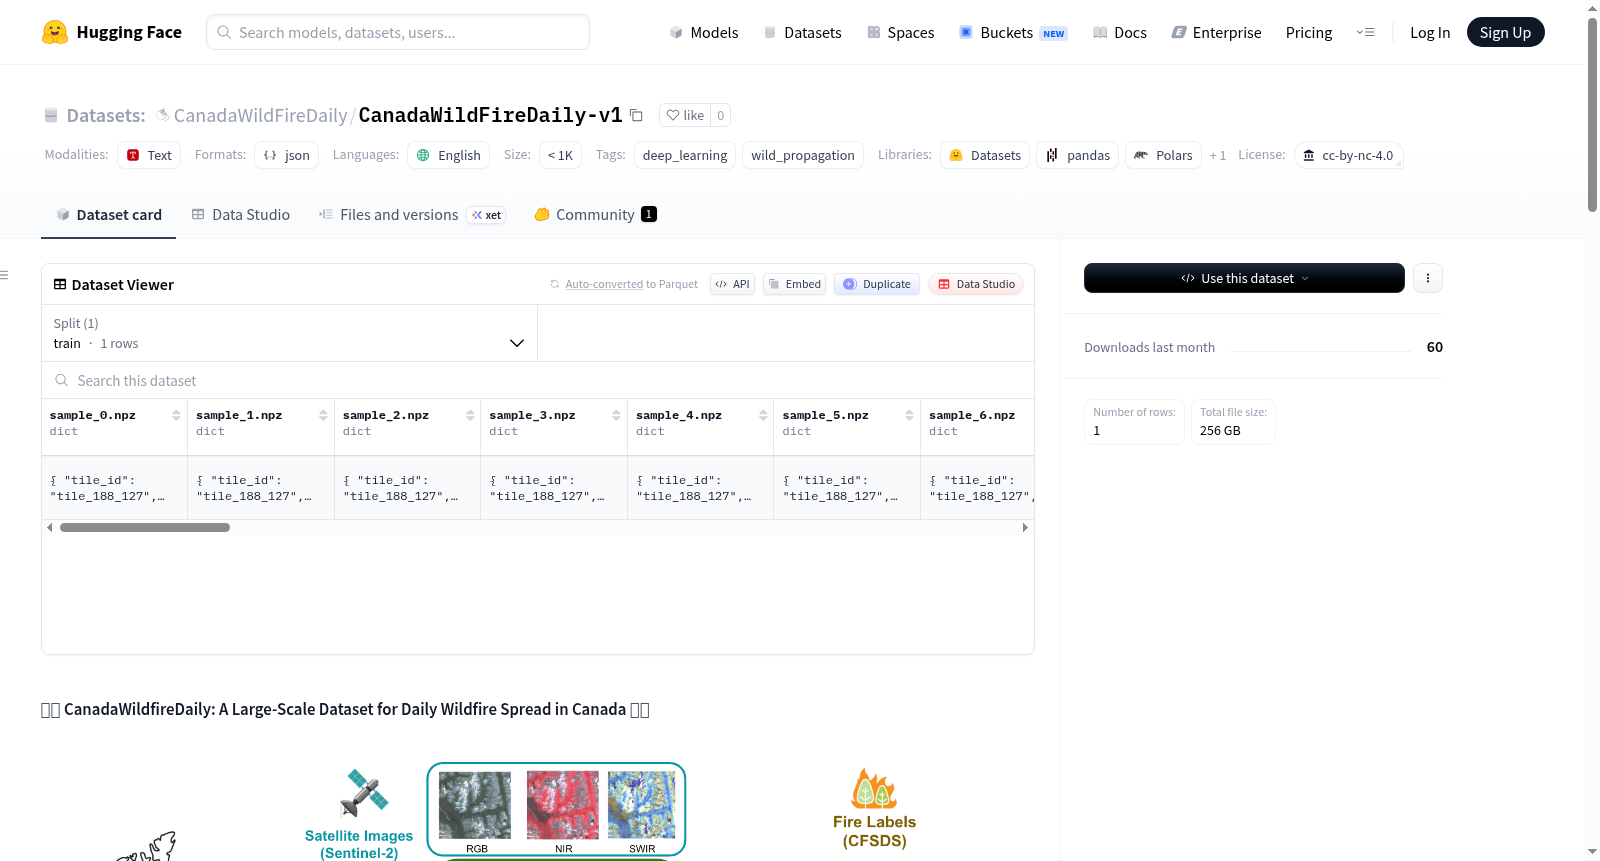Click the Log In link

1430,32
